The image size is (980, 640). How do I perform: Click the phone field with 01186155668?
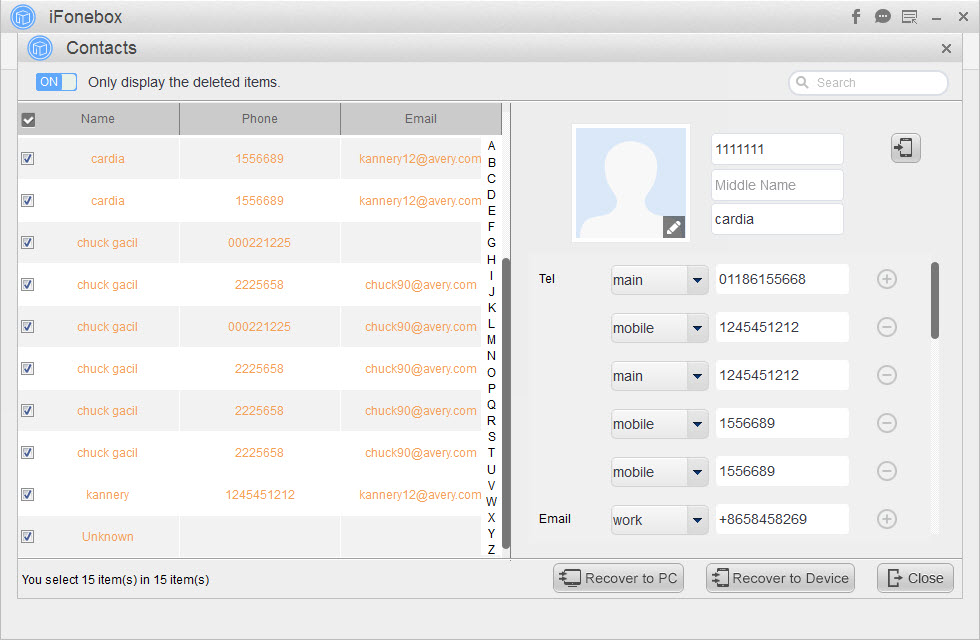[782, 279]
